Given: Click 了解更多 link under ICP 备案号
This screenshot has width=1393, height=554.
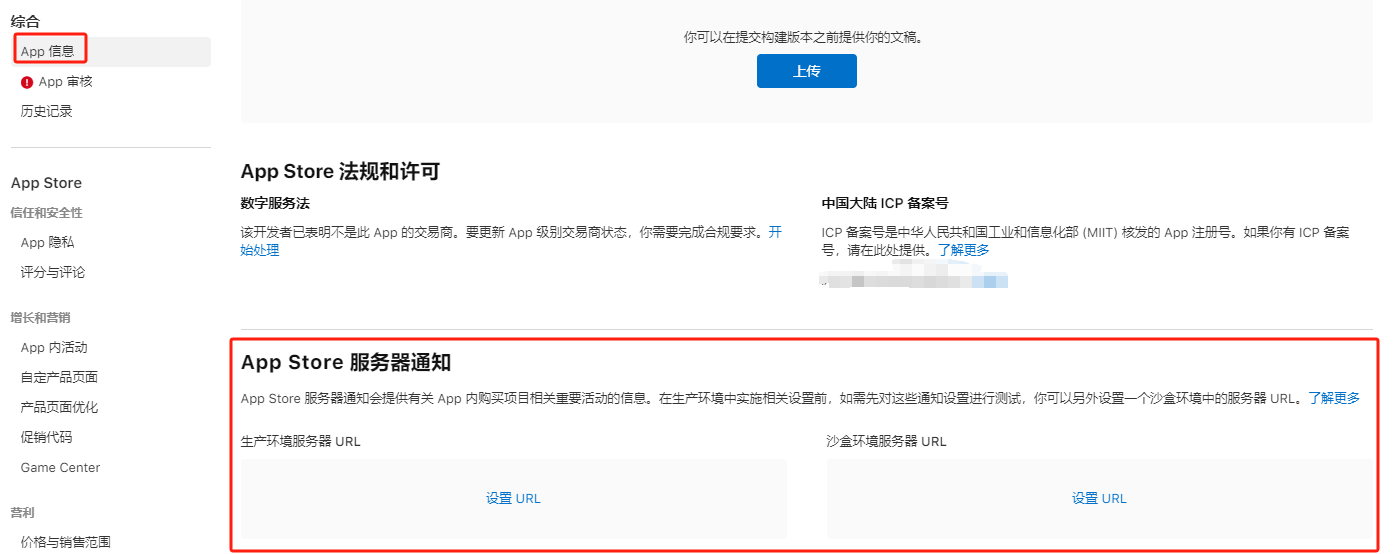Looking at the screenshot, I should tap(964, 250).
